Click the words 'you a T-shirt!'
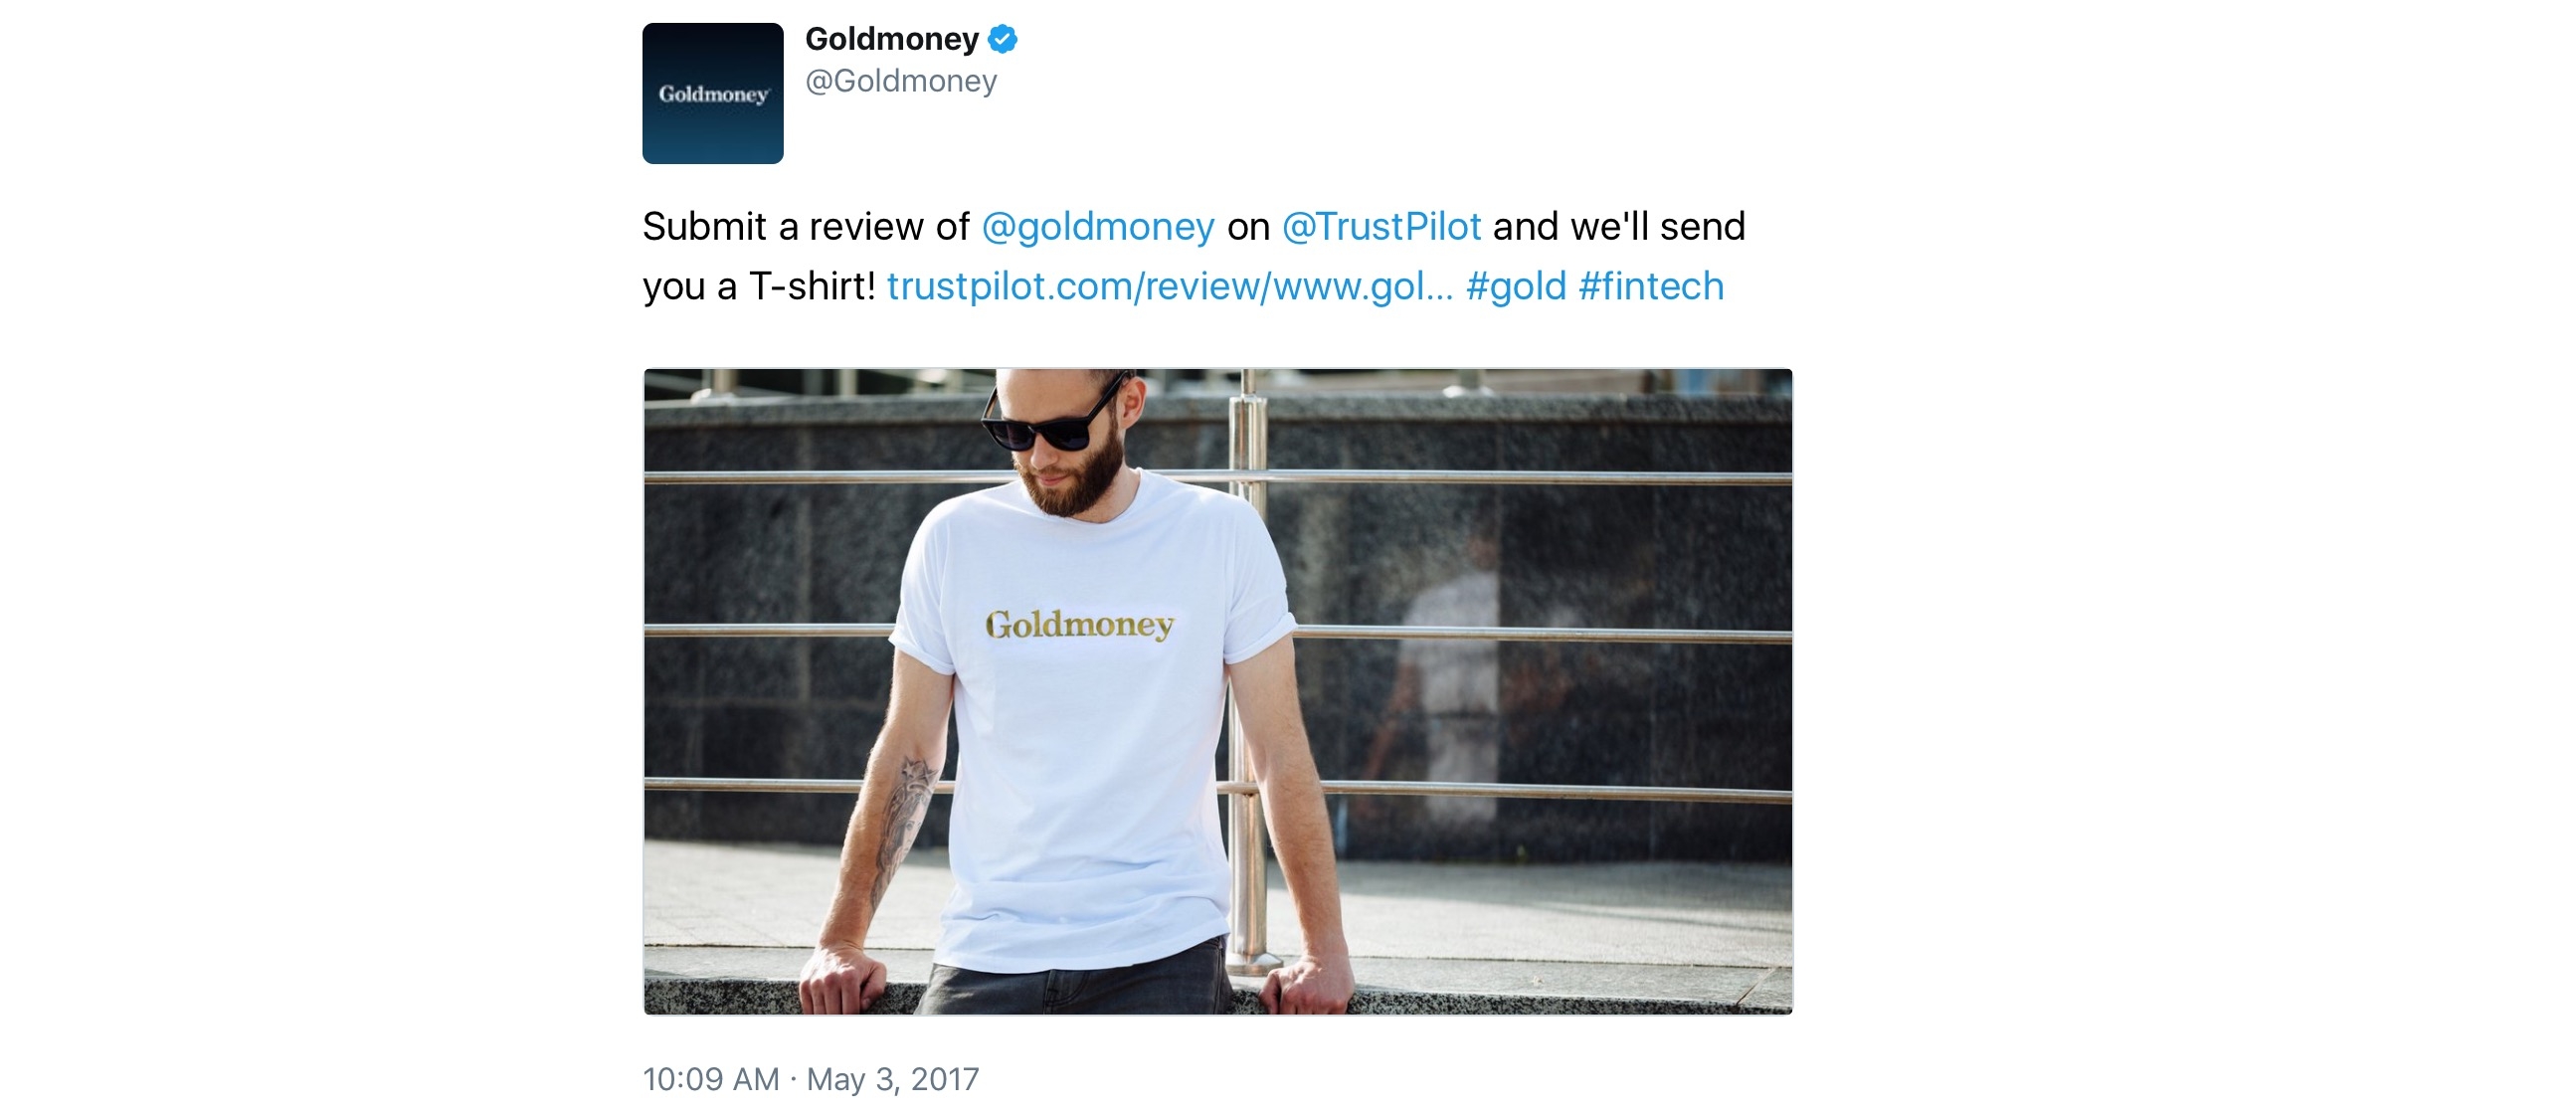2576x1117 pixels. pyautogui.click(x=759, y=287)
